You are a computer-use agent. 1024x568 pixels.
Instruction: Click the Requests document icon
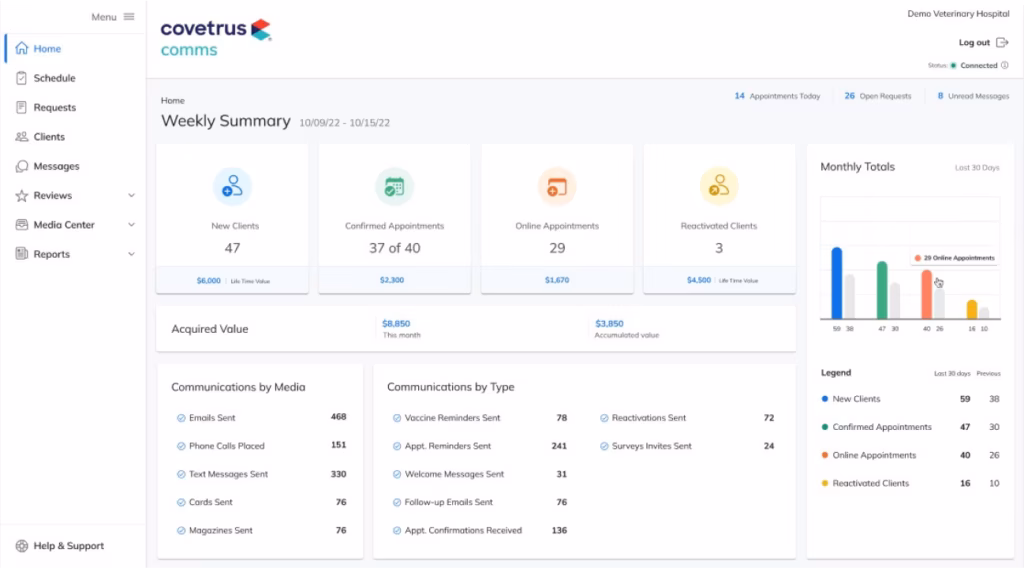coord(22,107)
